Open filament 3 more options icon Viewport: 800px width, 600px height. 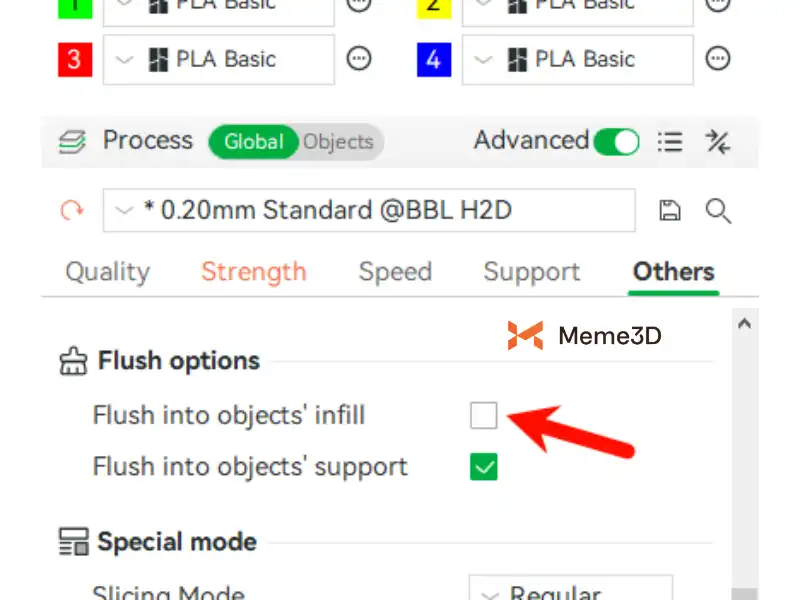pyautogui.click(x=358, y=59)
